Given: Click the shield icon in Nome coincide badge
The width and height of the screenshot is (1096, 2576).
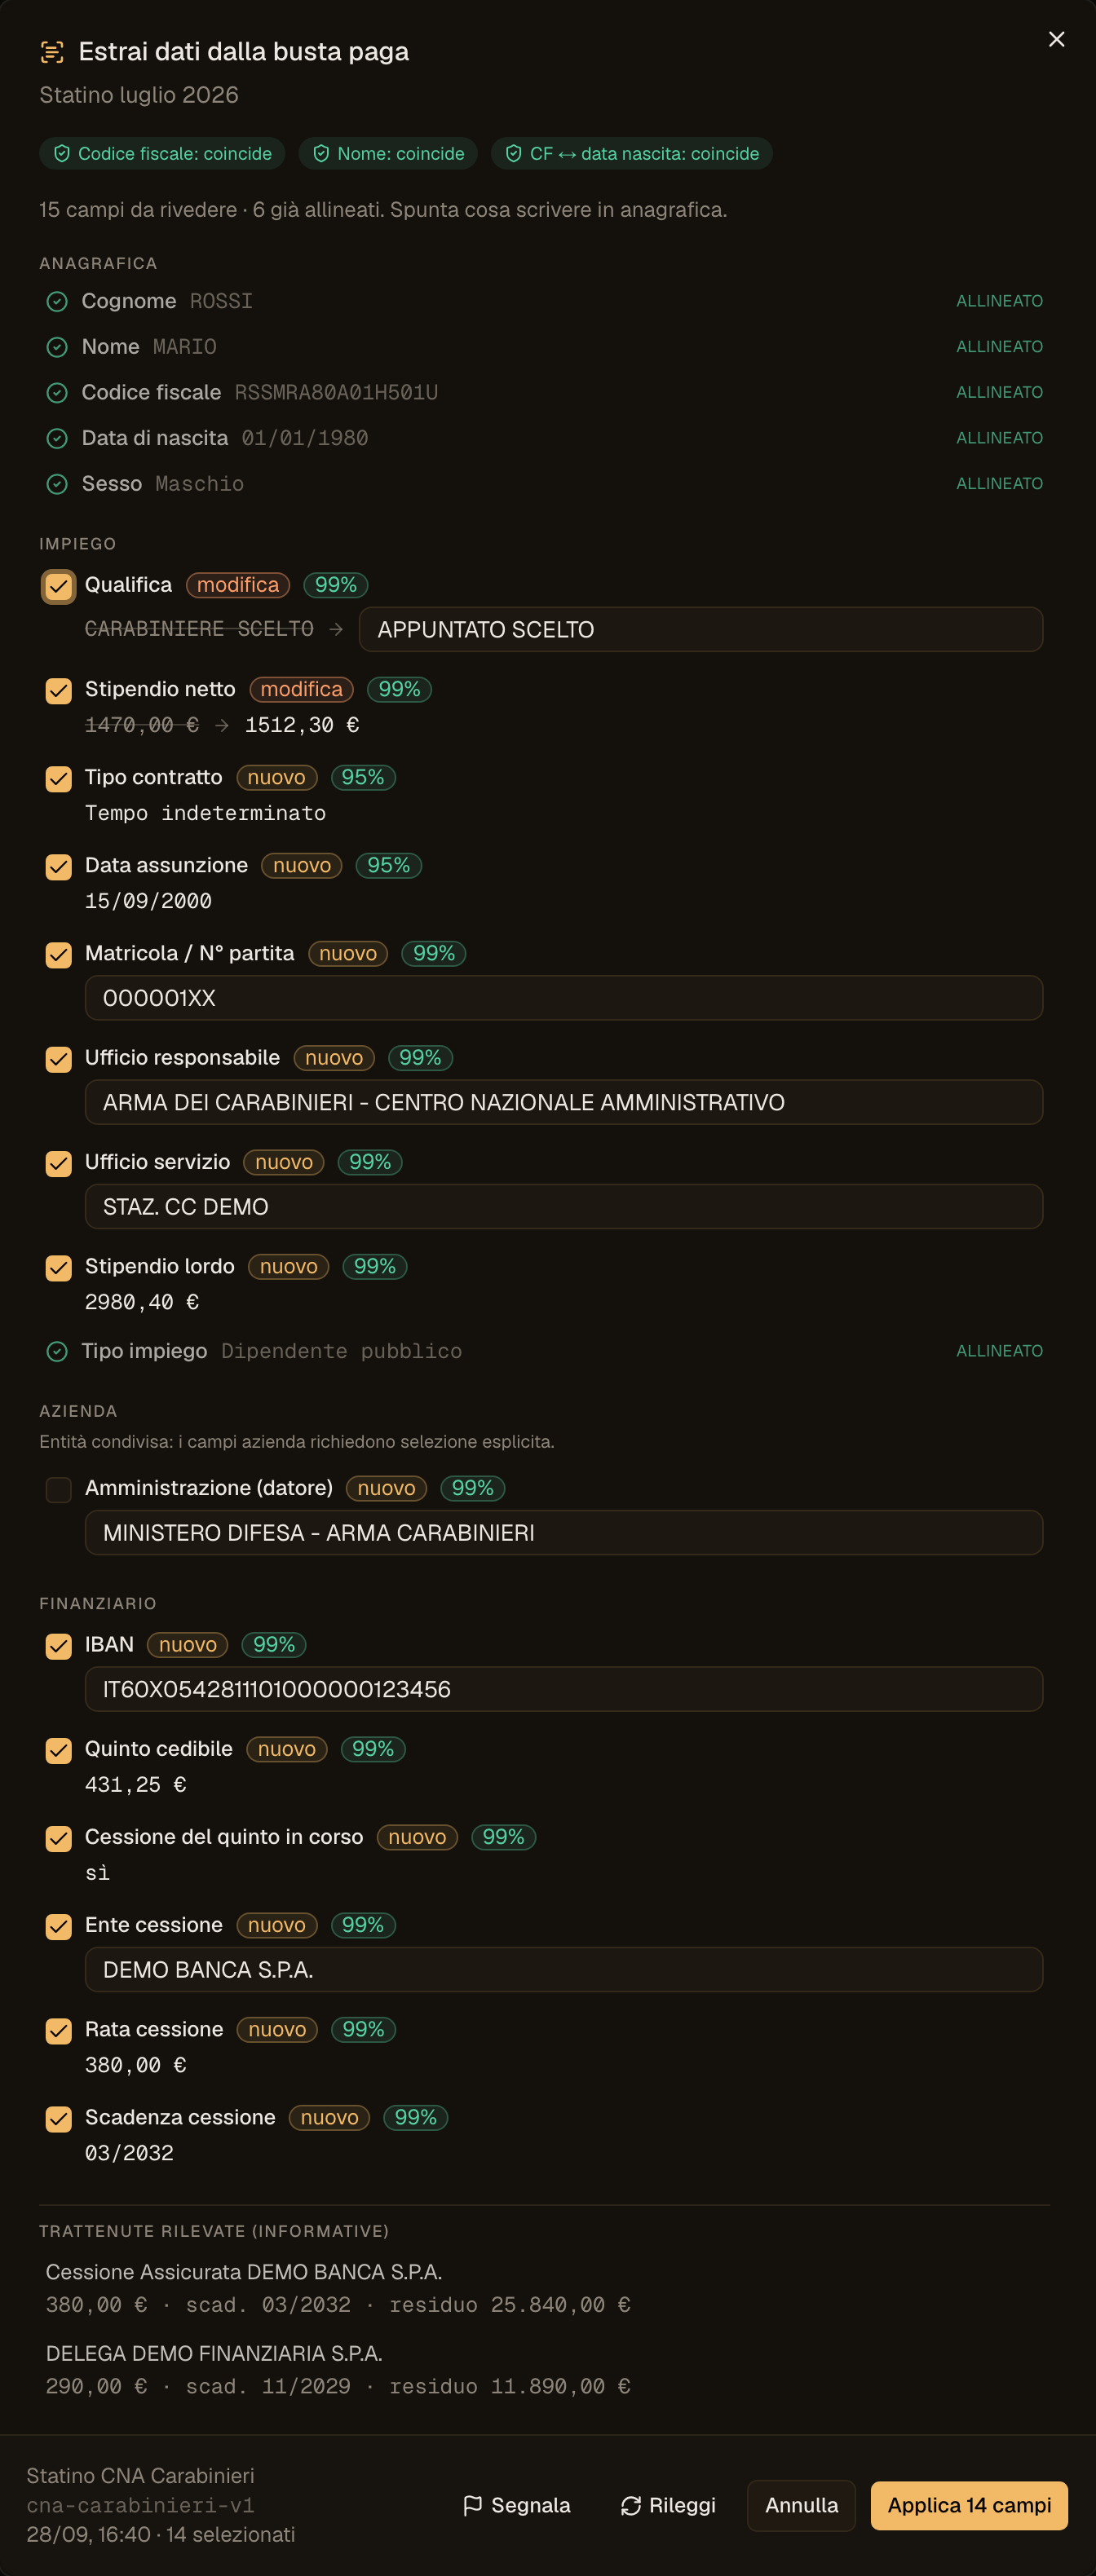Looking at the screenshot, I should pyautogui.click(x=321, y=153).
